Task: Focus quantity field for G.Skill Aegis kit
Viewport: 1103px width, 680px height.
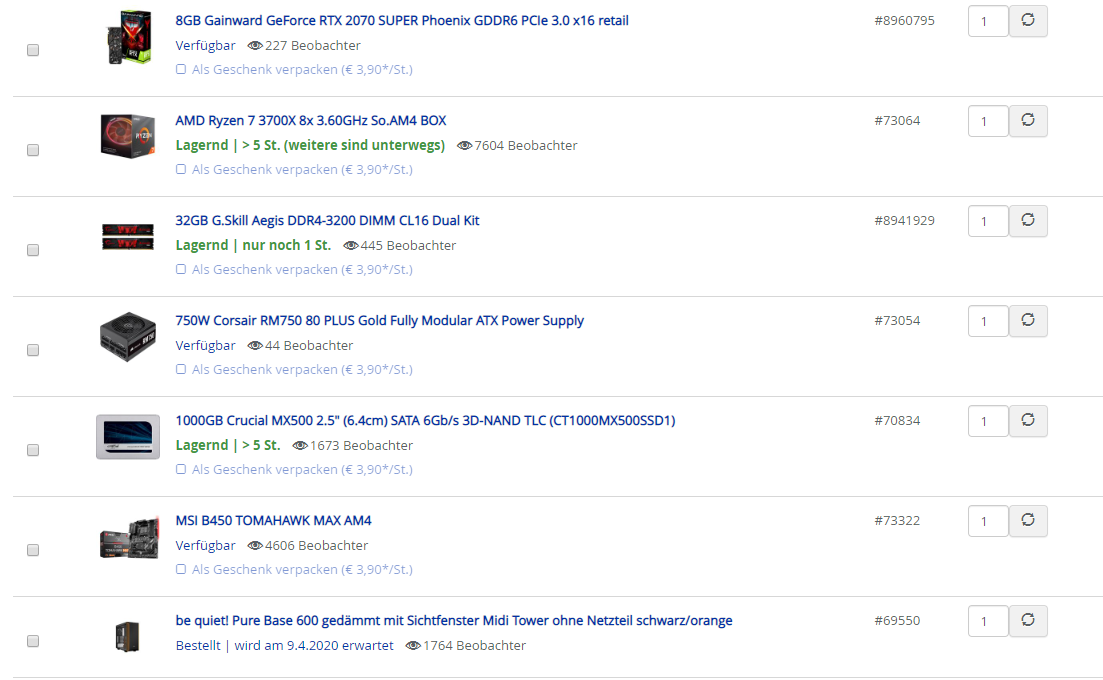Action: click(988, 221)
